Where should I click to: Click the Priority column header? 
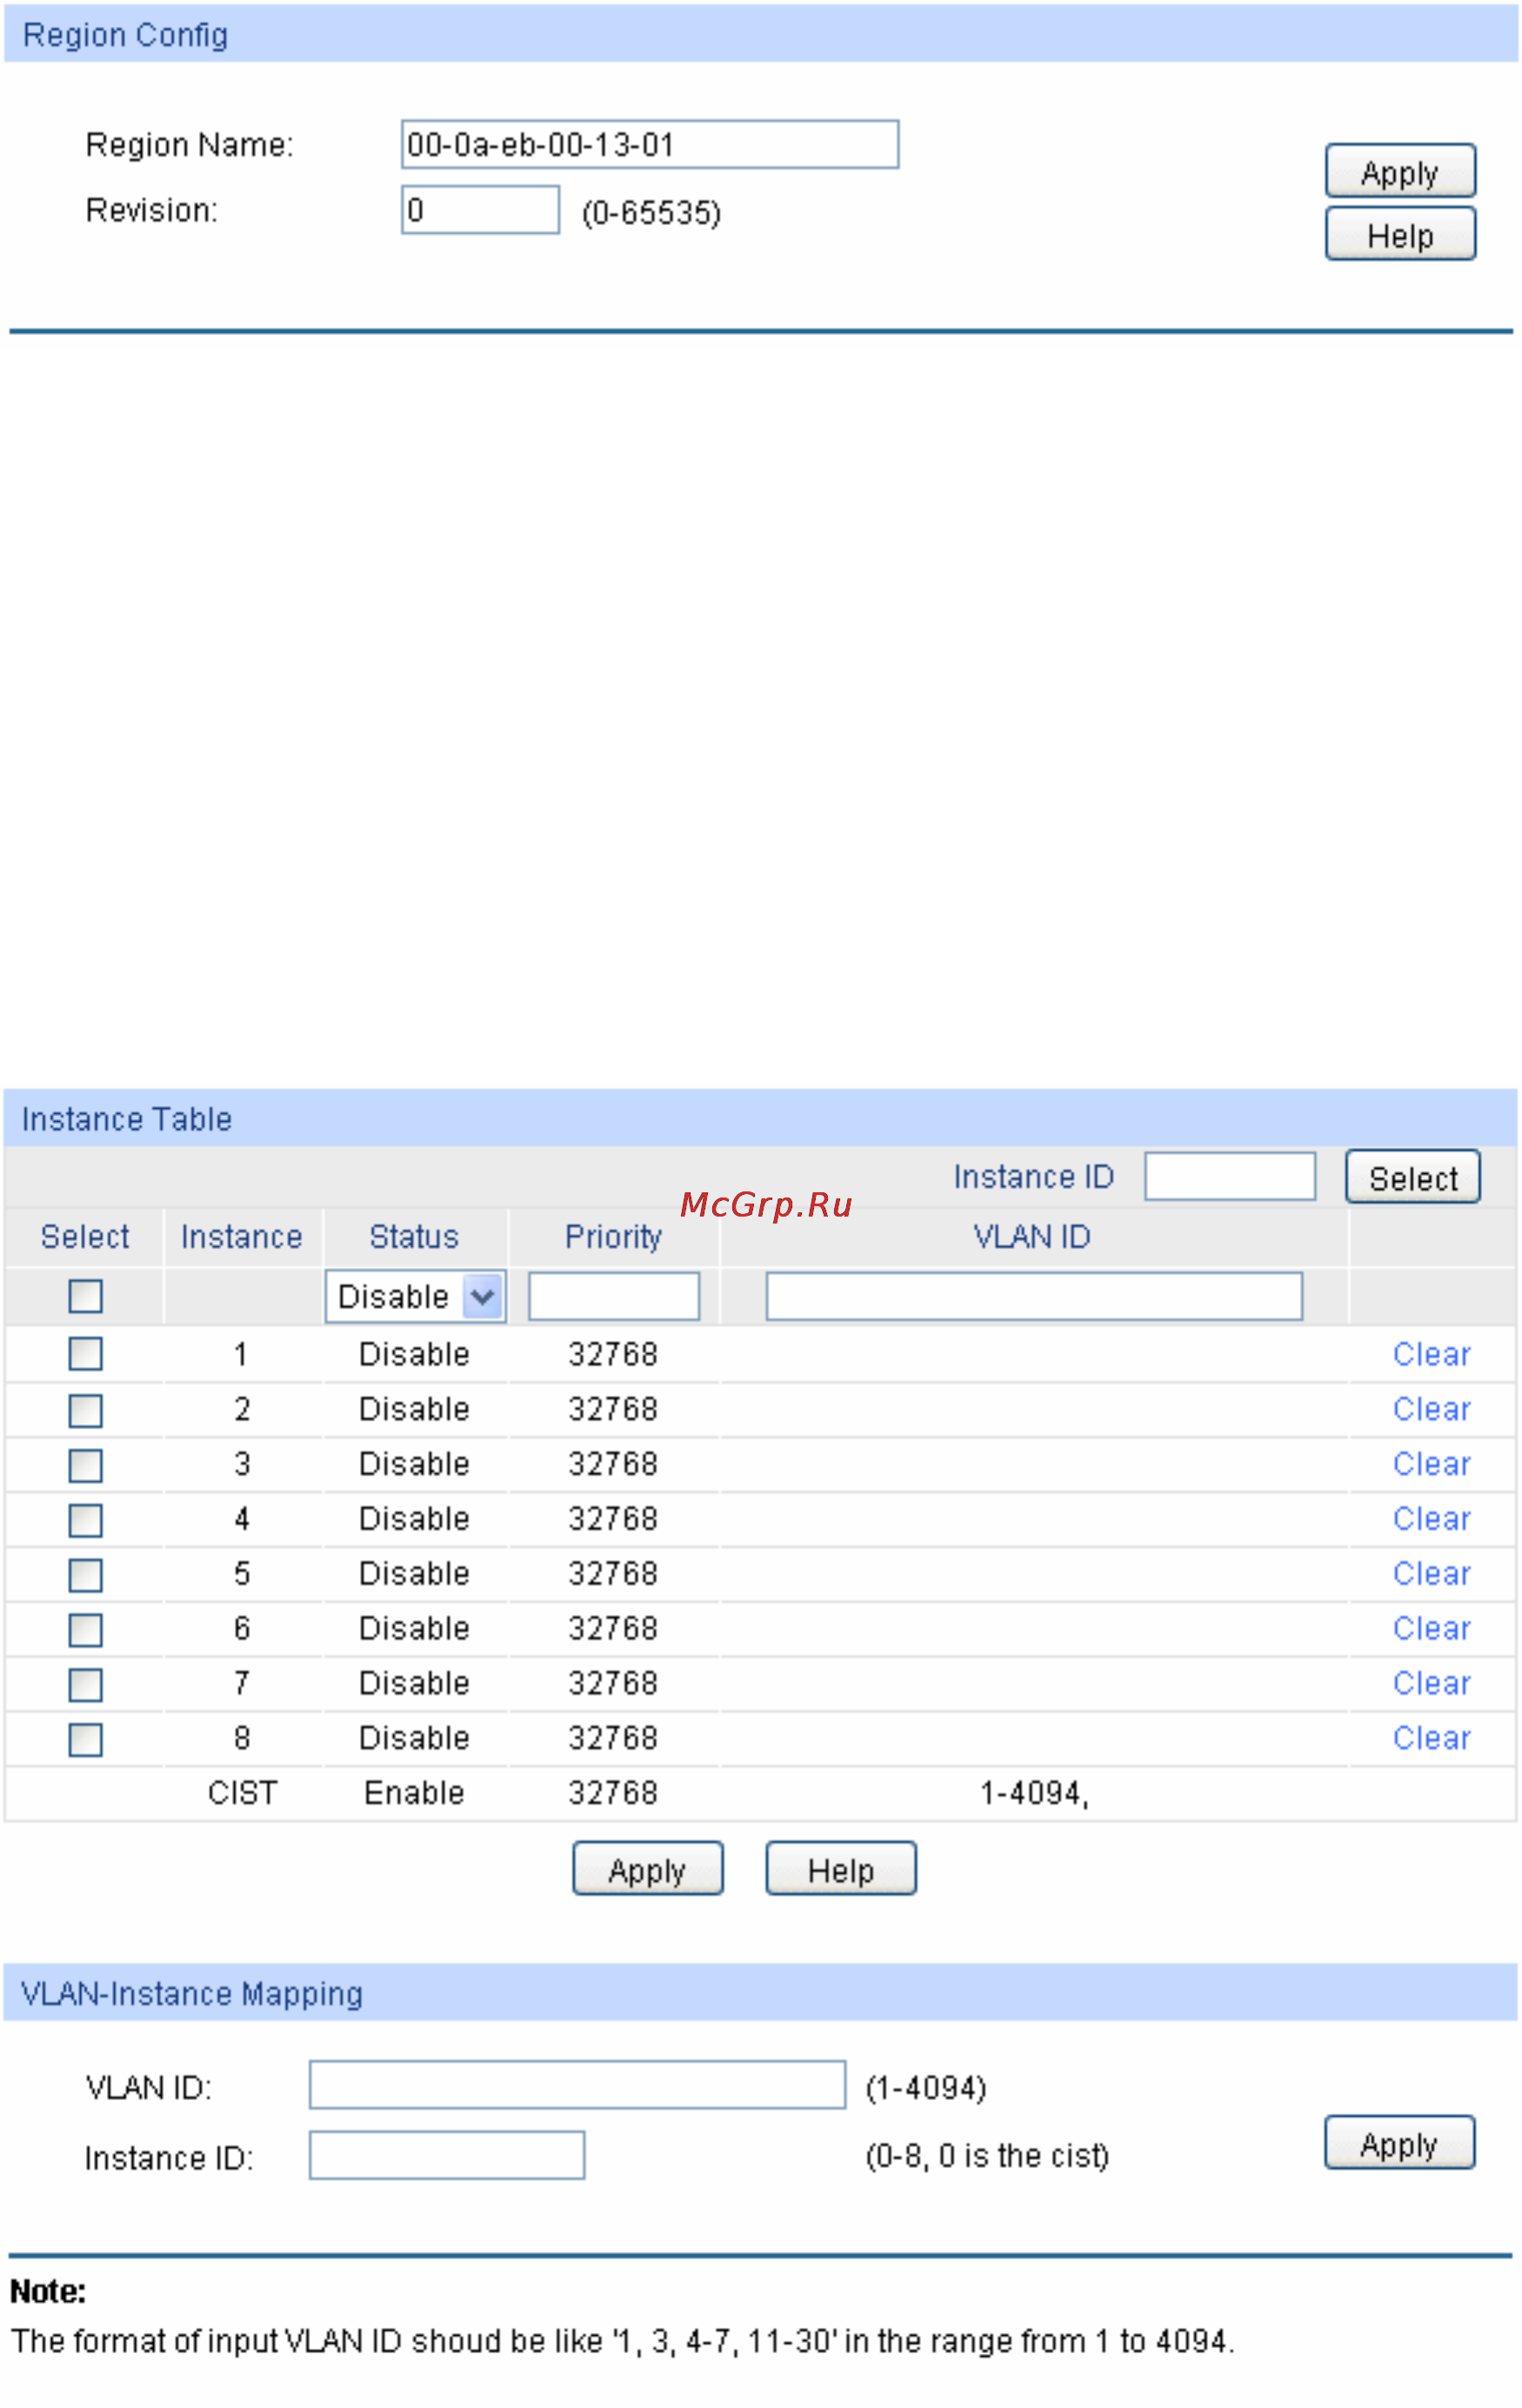(614, 1239)
